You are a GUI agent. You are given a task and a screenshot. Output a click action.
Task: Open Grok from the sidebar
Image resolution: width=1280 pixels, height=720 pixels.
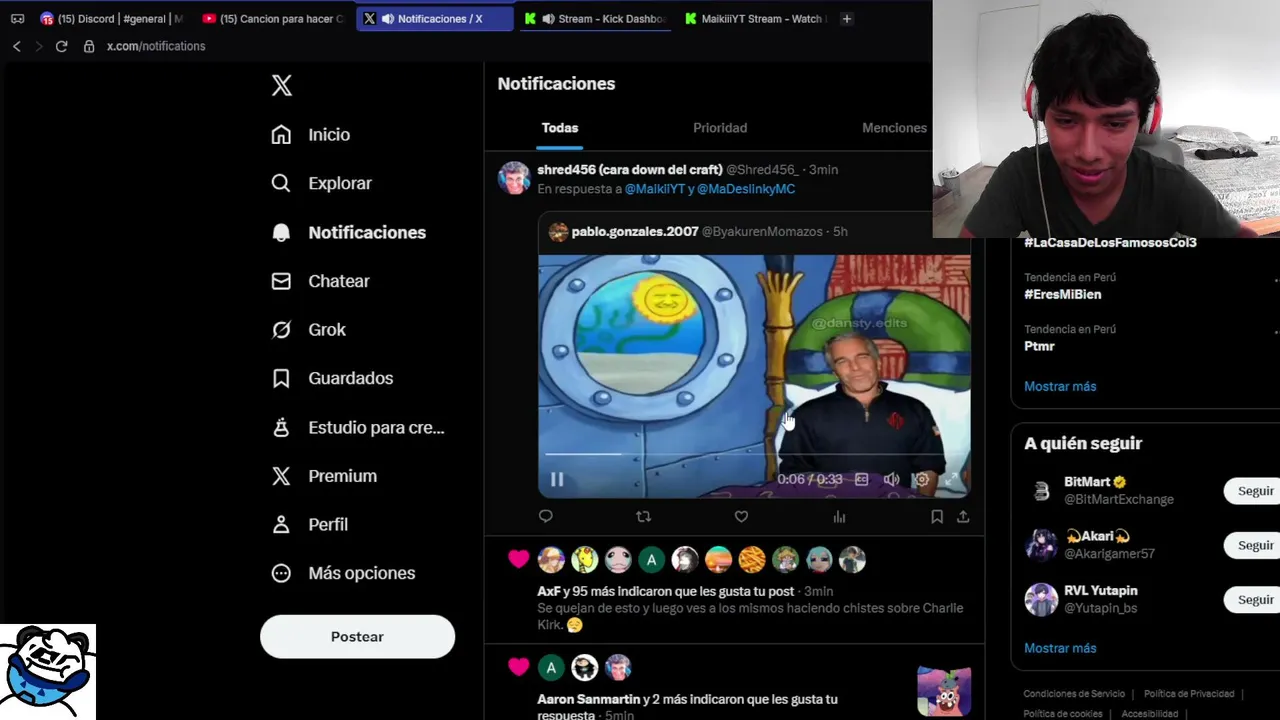click(309, 330)
